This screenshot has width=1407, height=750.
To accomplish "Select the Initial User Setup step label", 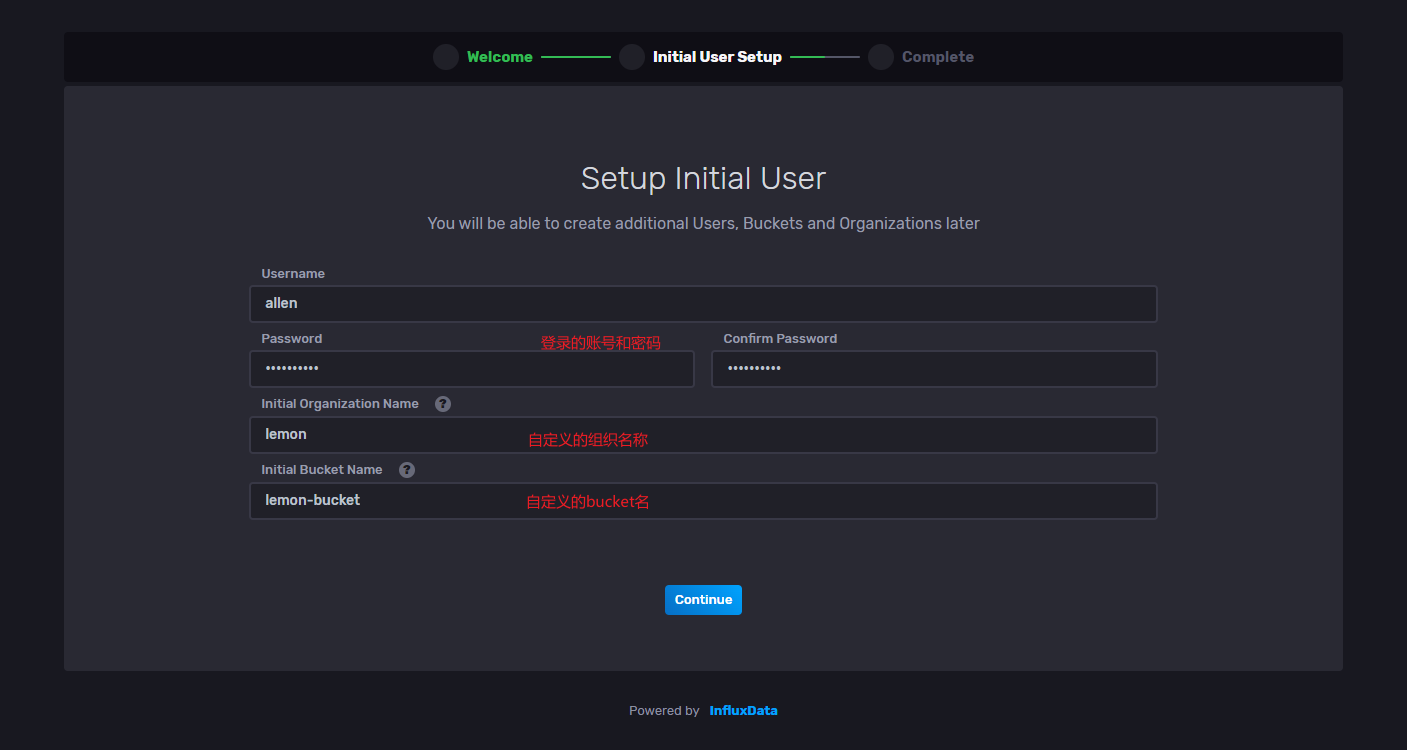I will pyautogui.click(x=717, y=57).
